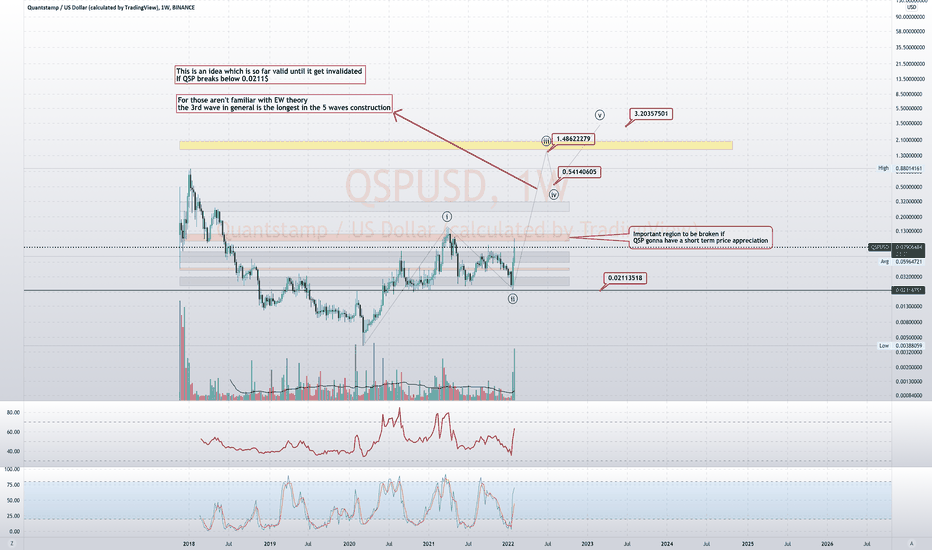This screenshot has width=932, height=550.
Task: Click the Quantstamp / US Dollar chart title
Action: click(x=111, y=8)
